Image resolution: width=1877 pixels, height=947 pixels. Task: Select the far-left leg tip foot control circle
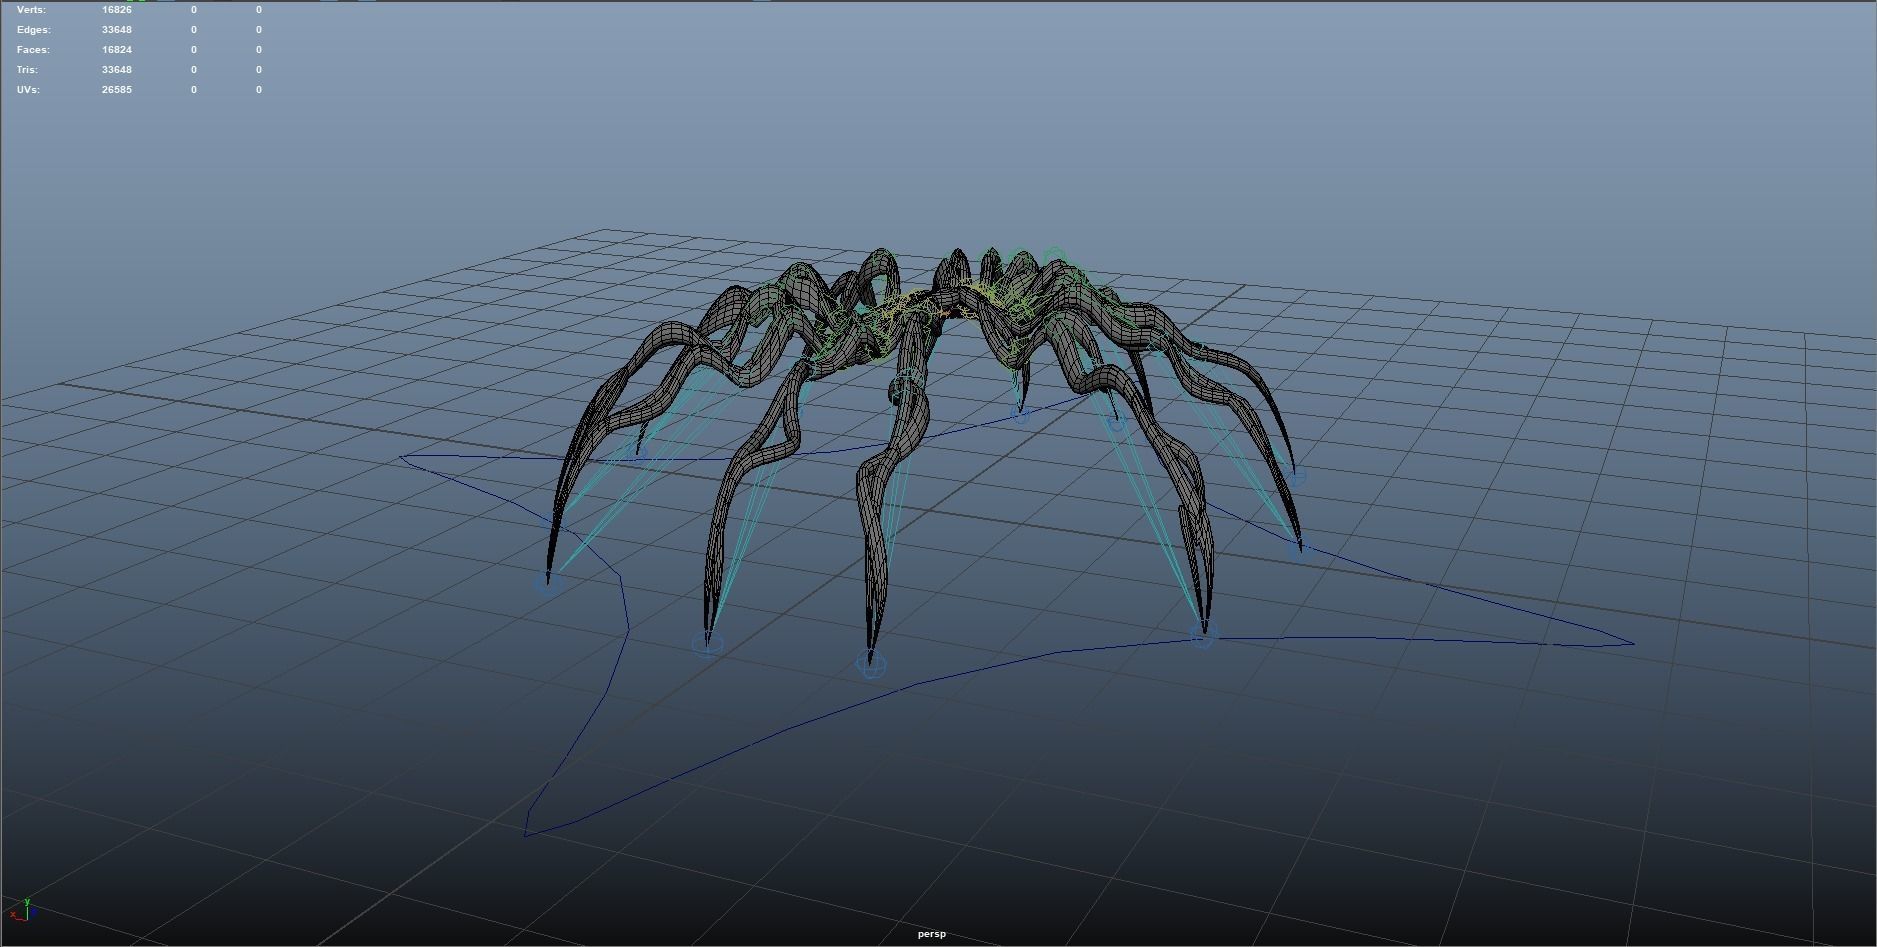547,583
